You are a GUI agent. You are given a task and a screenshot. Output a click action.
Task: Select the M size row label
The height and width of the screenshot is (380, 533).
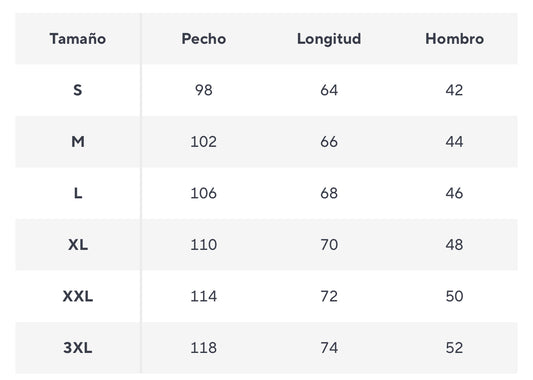coord(78,142)
